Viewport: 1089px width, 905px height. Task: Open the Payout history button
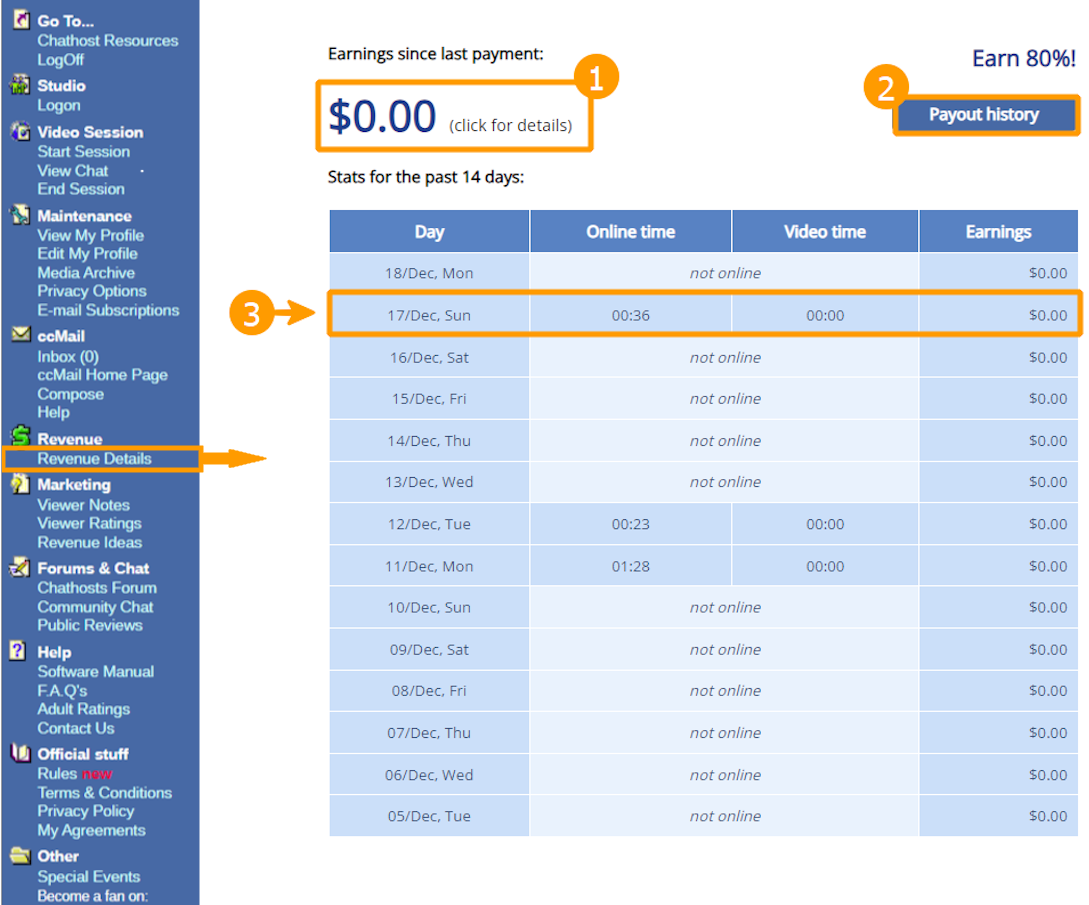tap(984, 115)
